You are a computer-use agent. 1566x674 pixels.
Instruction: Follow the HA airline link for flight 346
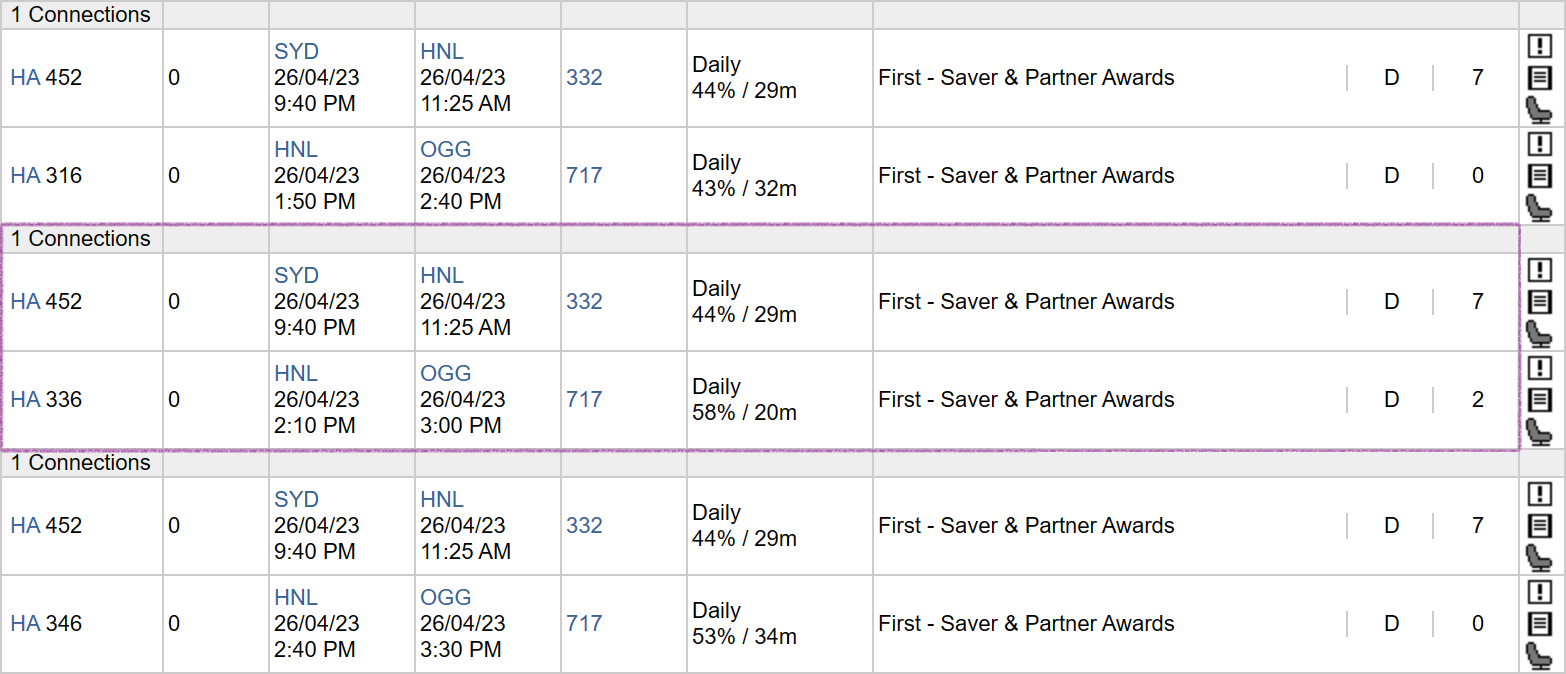[25, 624]
